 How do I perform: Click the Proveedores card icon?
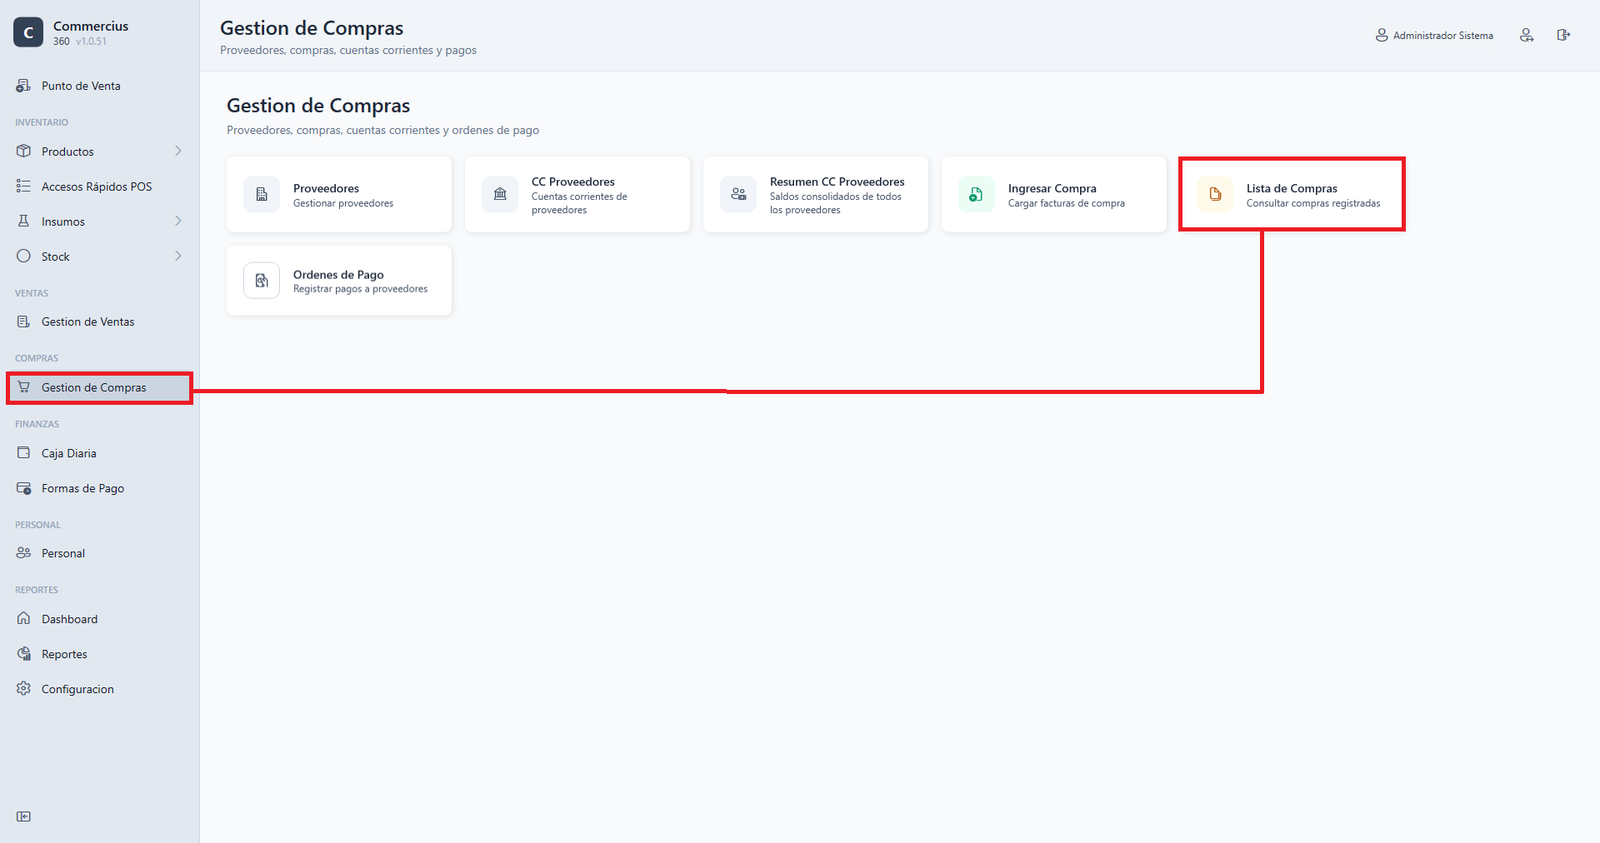pos(262,194)
